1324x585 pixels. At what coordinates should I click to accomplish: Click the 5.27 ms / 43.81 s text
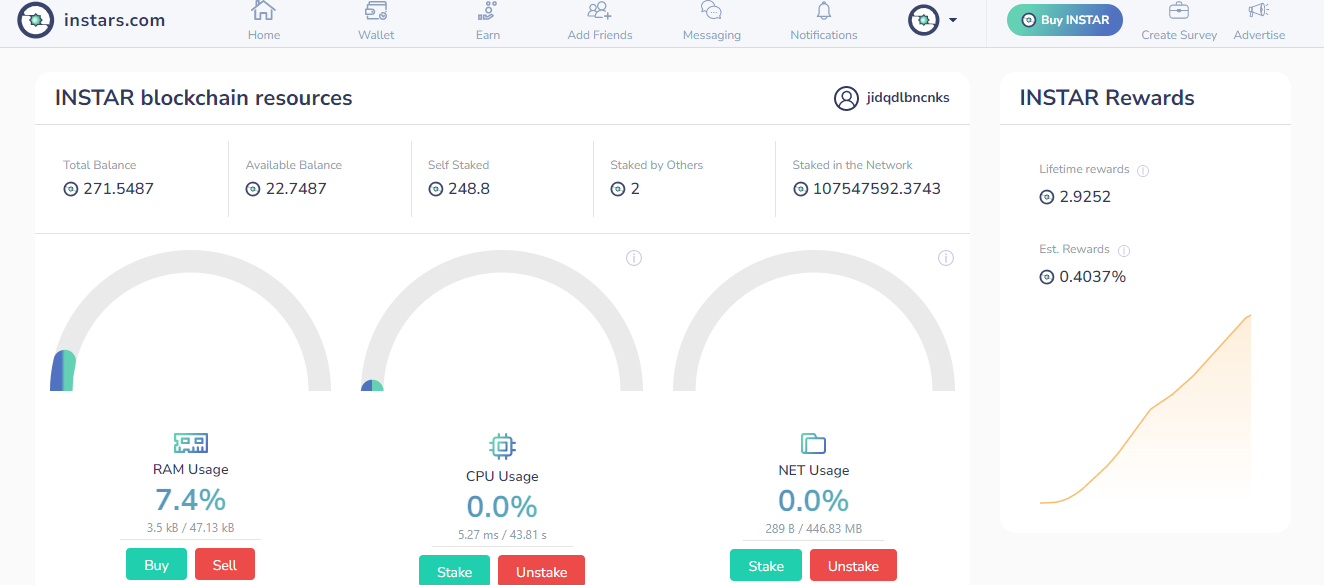pyautogui.click(x=502, y=535)
